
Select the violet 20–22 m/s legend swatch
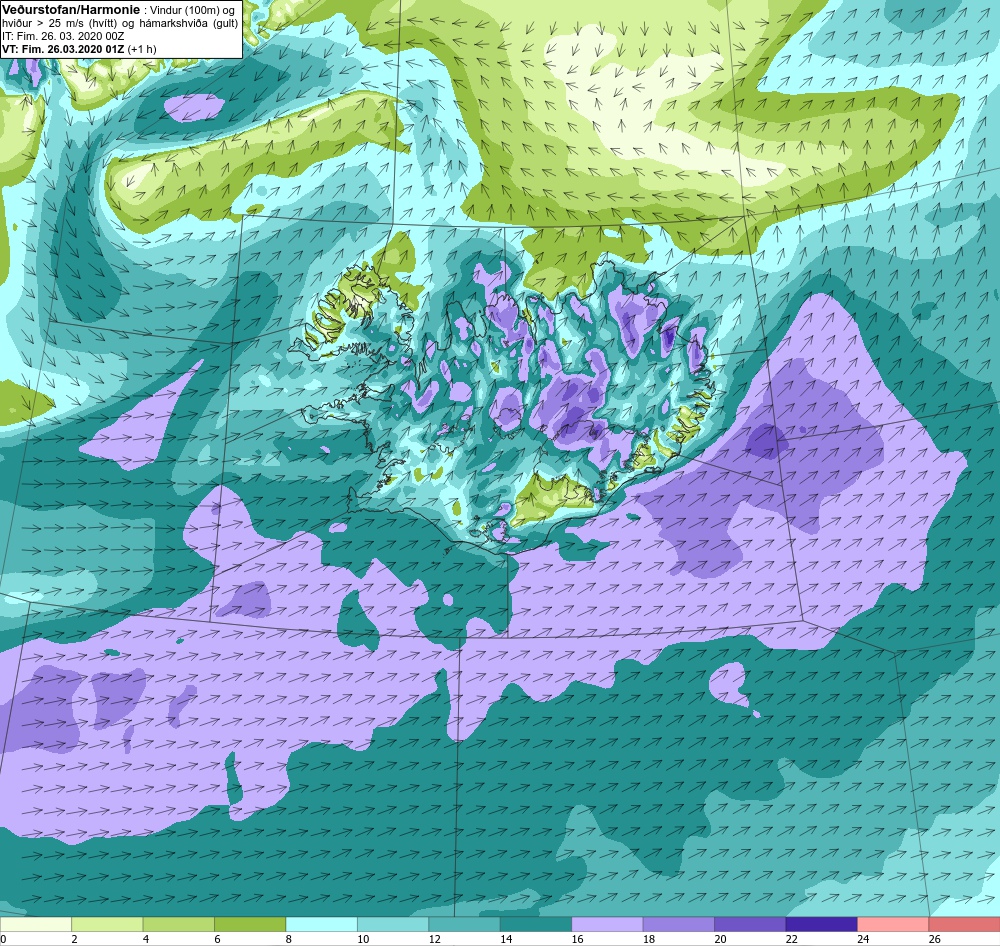750,924
